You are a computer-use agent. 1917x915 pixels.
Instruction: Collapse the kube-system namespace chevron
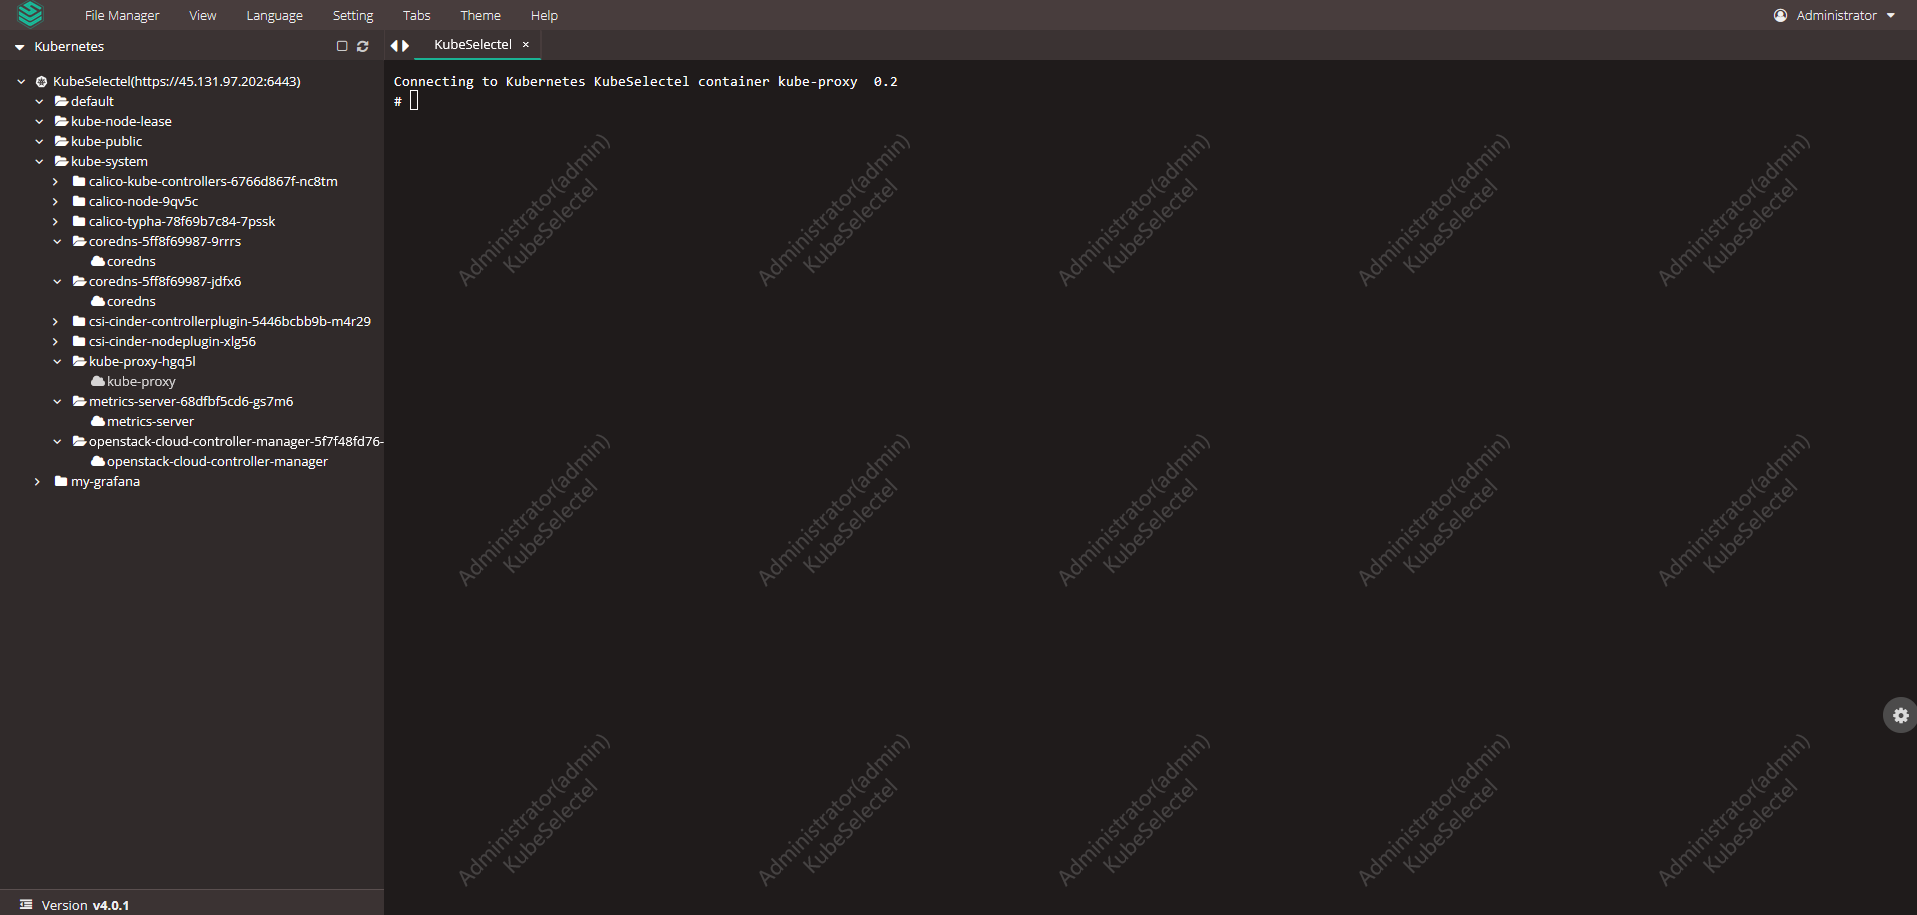pos(39,162)
